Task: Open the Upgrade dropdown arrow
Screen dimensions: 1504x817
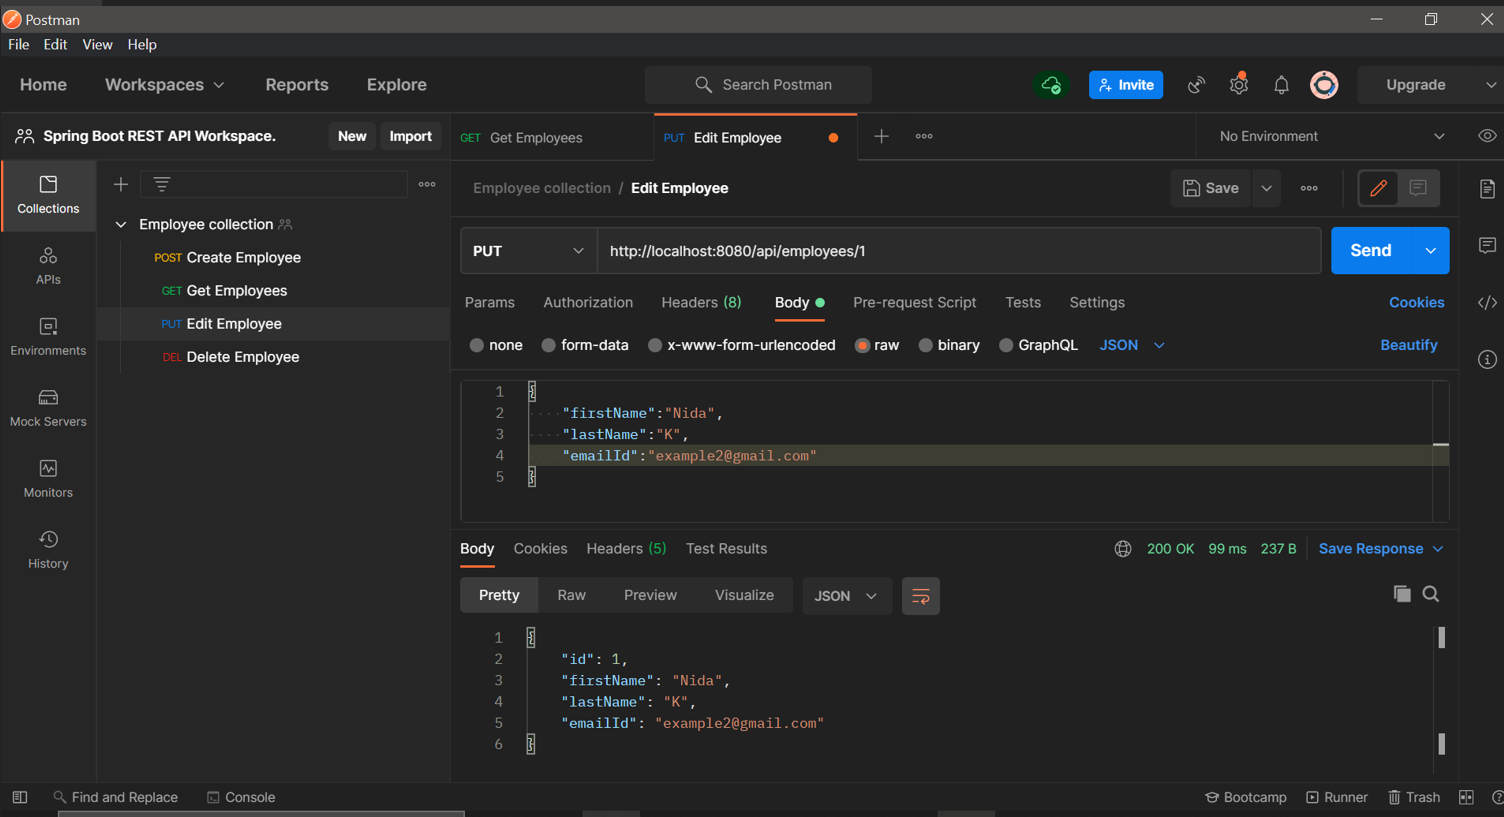Action: pyautogui.click(x=1490, y=85)
